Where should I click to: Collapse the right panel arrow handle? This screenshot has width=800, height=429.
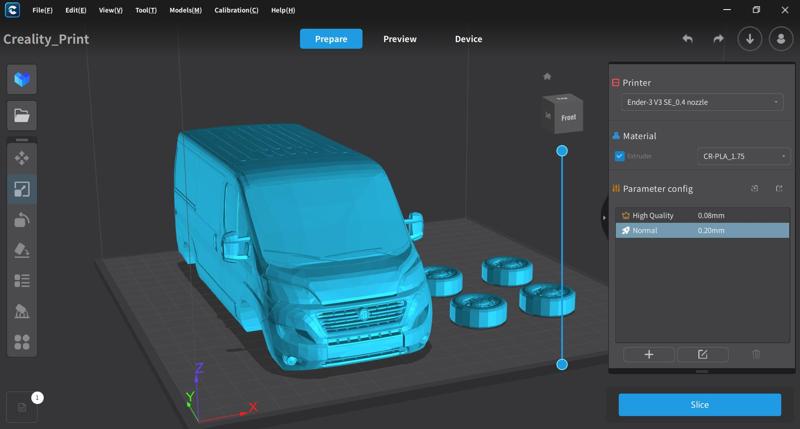[x=604, y=218]
